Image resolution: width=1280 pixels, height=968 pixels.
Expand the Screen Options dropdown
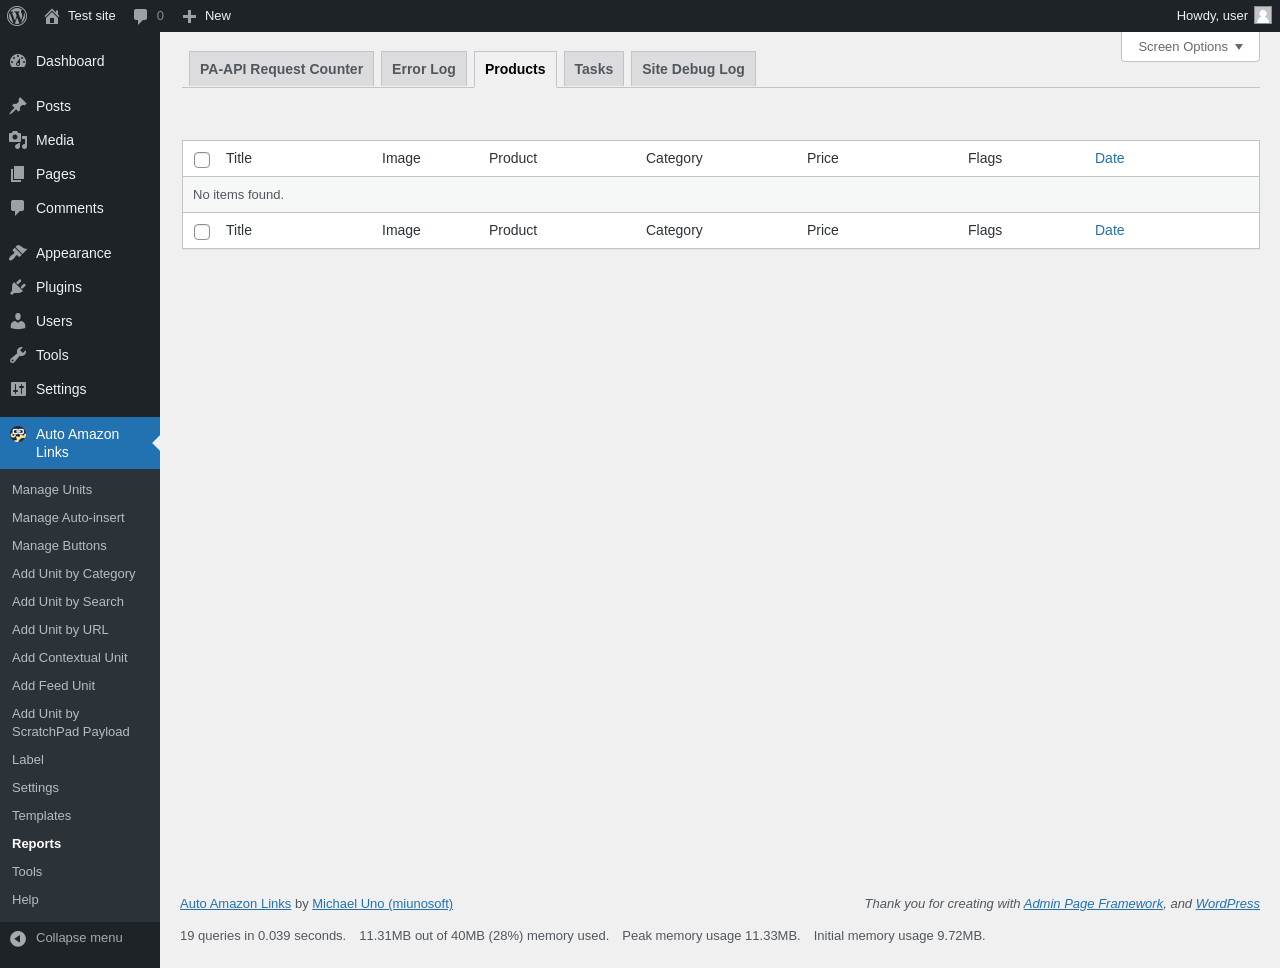pyautogui.click(x=1190, y=47)
